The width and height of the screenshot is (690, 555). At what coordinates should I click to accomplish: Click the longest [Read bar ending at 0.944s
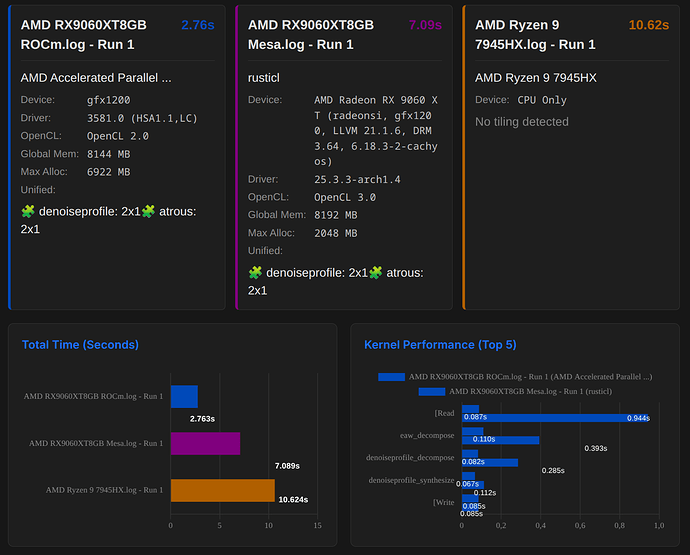point(555,418)
